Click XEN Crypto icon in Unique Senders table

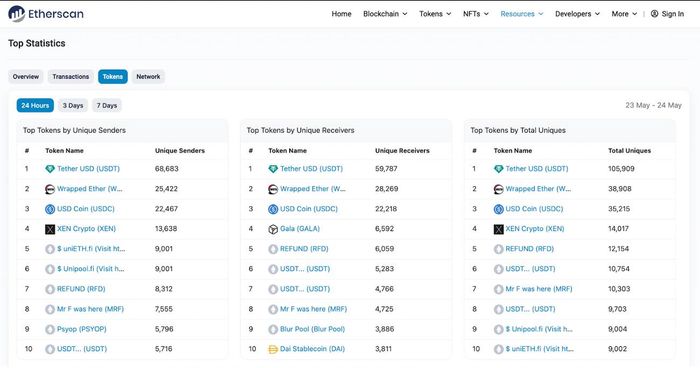(50, 229)
